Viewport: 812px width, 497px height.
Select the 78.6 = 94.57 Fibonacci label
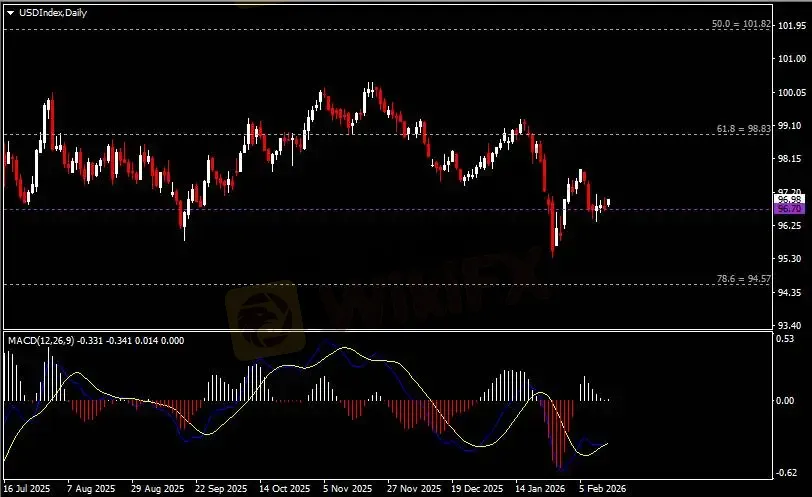pyautogui.click(x=744, y=279)
